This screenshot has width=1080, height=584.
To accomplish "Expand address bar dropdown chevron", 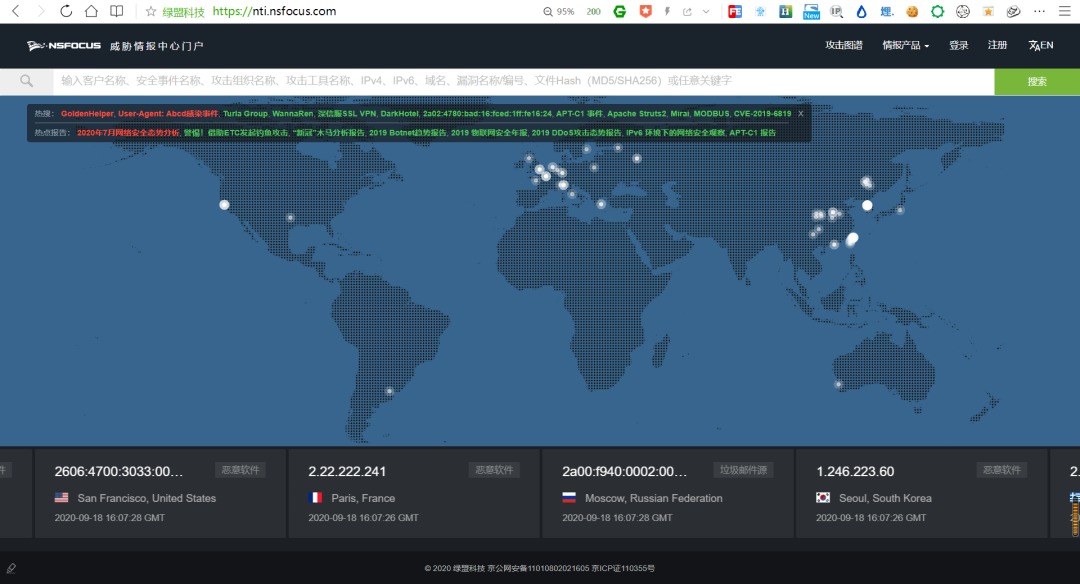I will [x=706, y=12].
